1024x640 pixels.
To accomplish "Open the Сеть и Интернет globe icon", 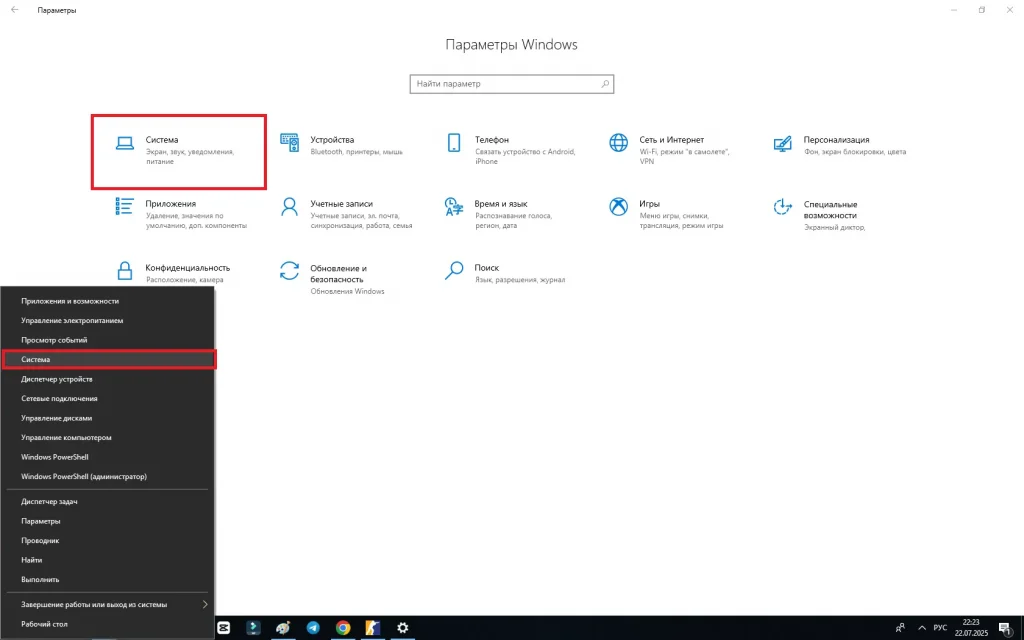I will (x=618, y=142).
